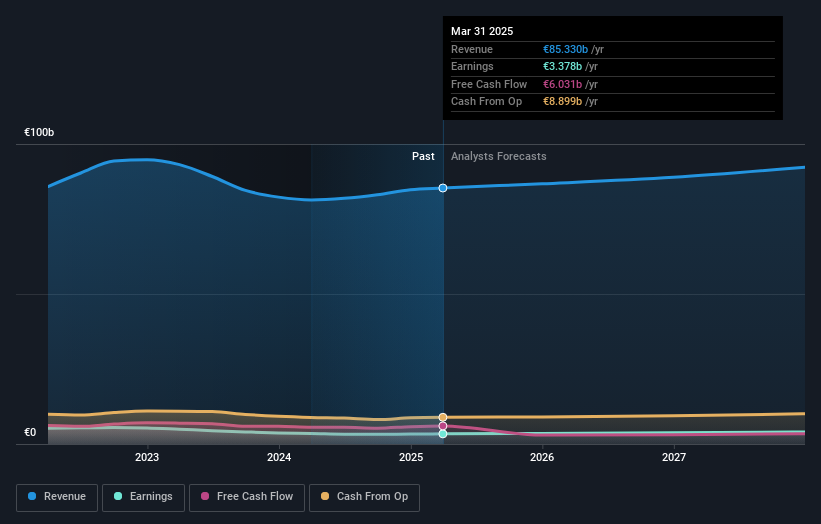The image size is (821, 524).
Task: Select the Free Cash Flow marker at Mar 2025
Action: point(443,426)
